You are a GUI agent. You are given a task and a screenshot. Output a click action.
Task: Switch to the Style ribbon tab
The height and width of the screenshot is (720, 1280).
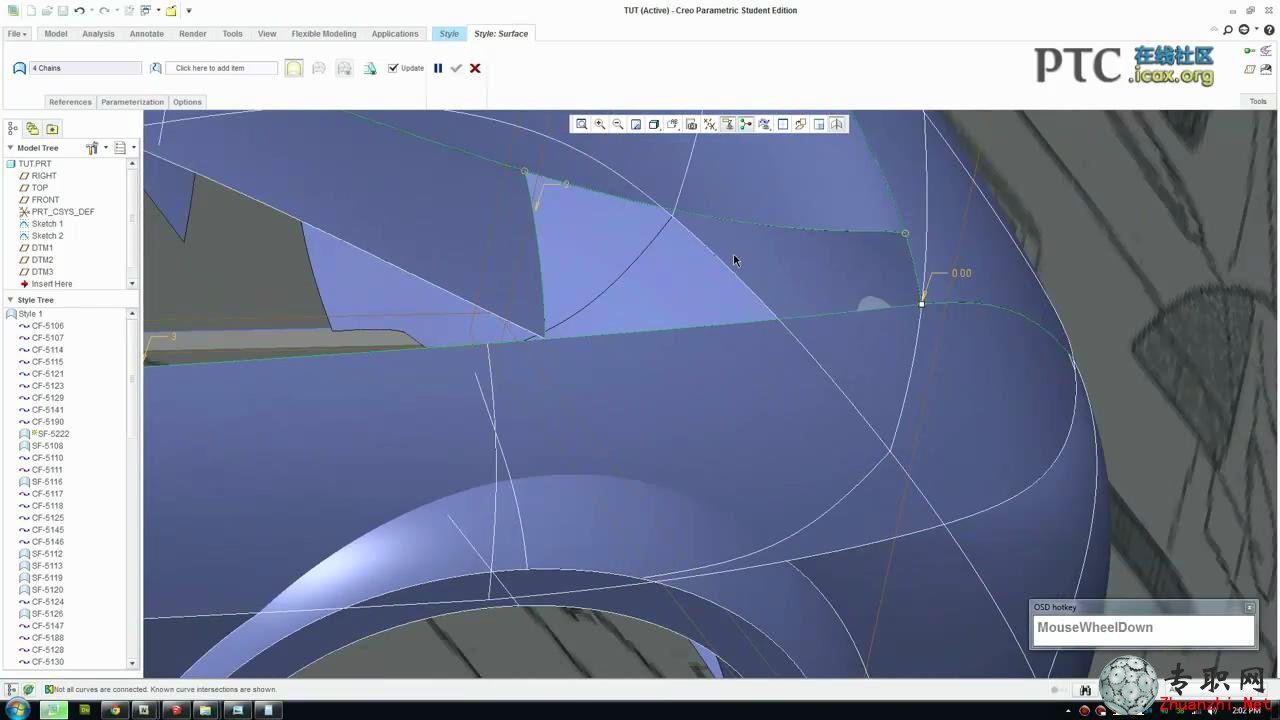pos(449,34)
